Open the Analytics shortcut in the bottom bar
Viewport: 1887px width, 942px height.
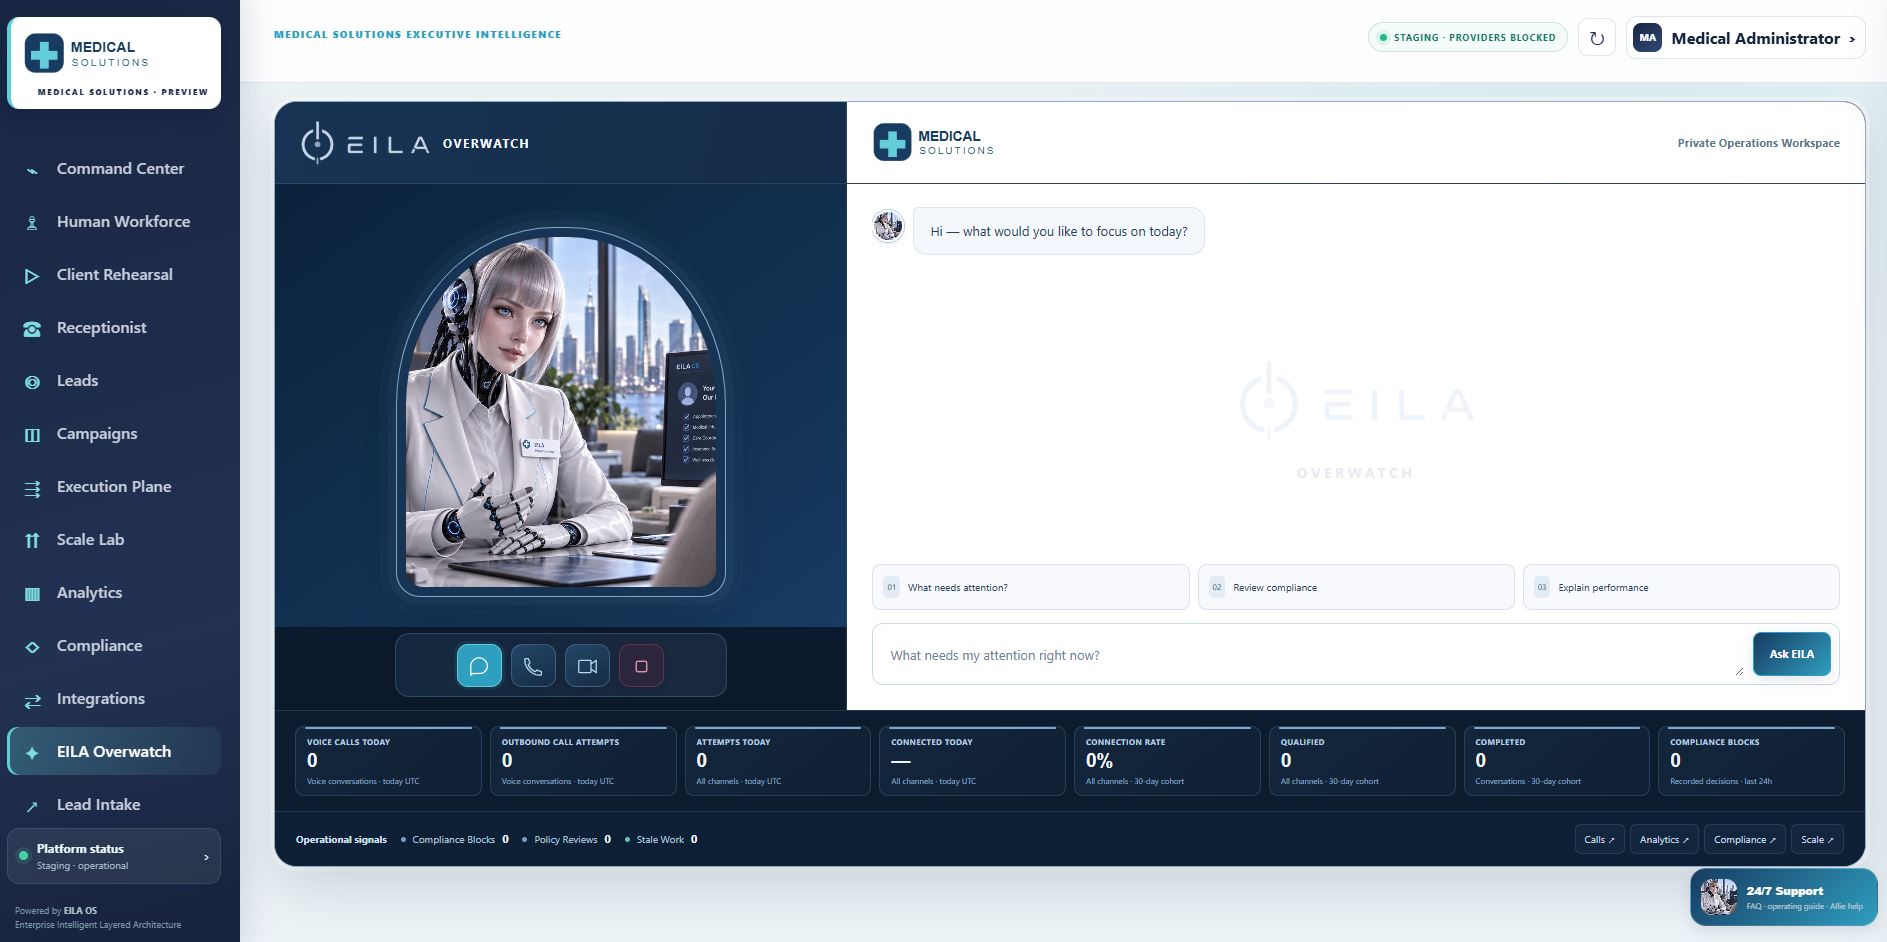pyautogui.click(x=1664, y=840)
